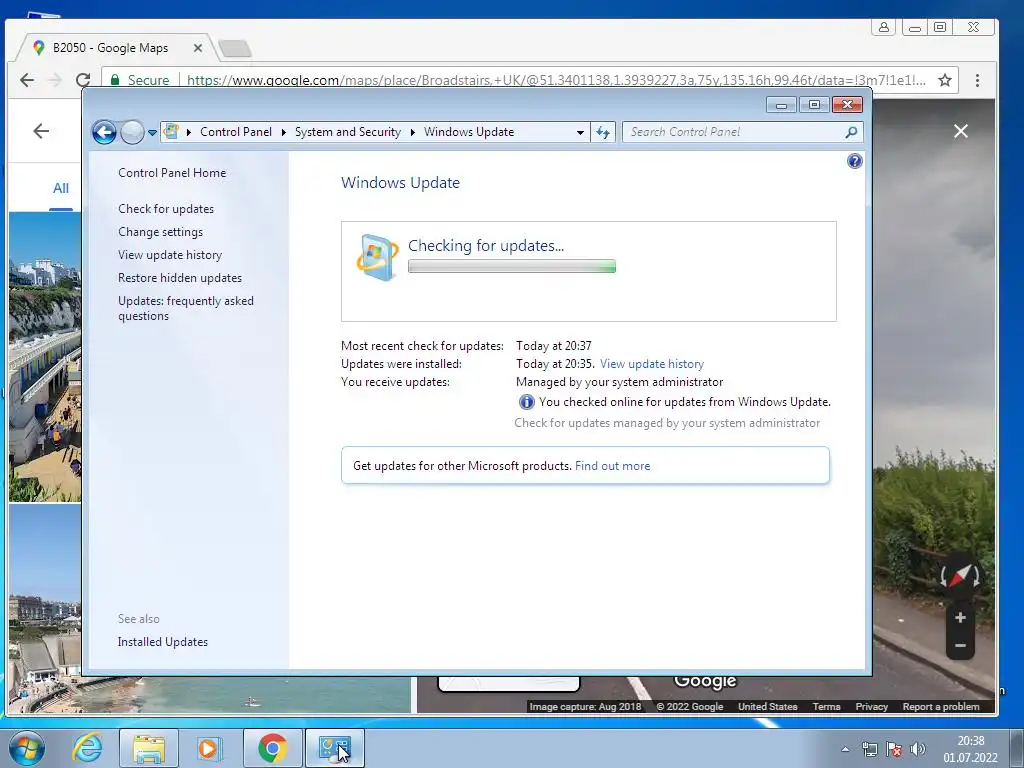
Task: Reload the Chrome page
Action: (x=83, y=80)
